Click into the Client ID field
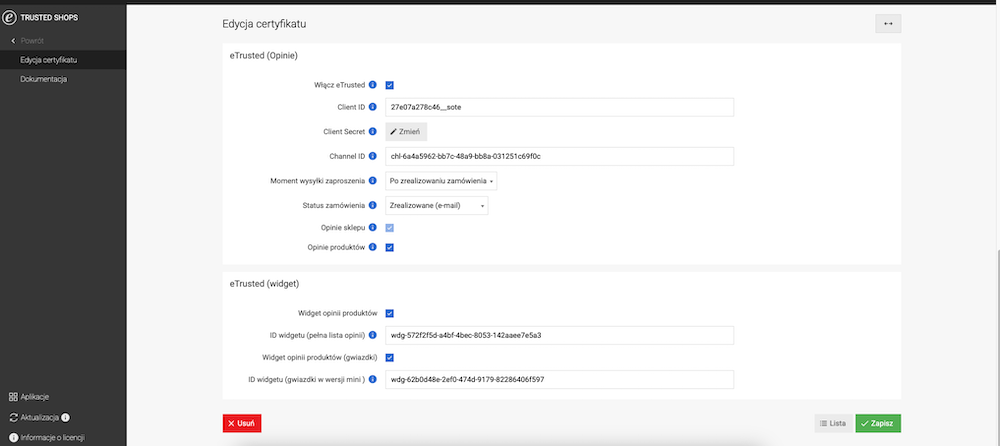1000x446 pixels. click(x=559, y=107)
